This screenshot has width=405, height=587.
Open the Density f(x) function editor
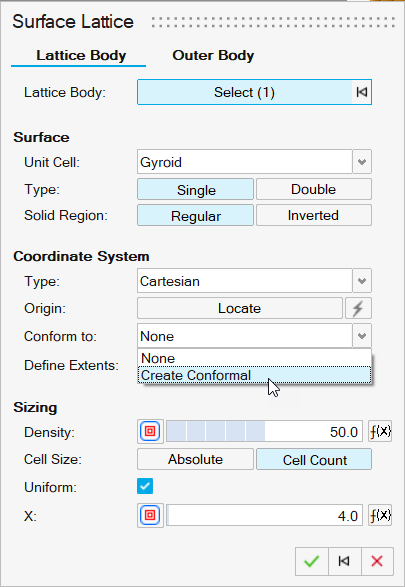pyautogui.click(x=380, y=431)
